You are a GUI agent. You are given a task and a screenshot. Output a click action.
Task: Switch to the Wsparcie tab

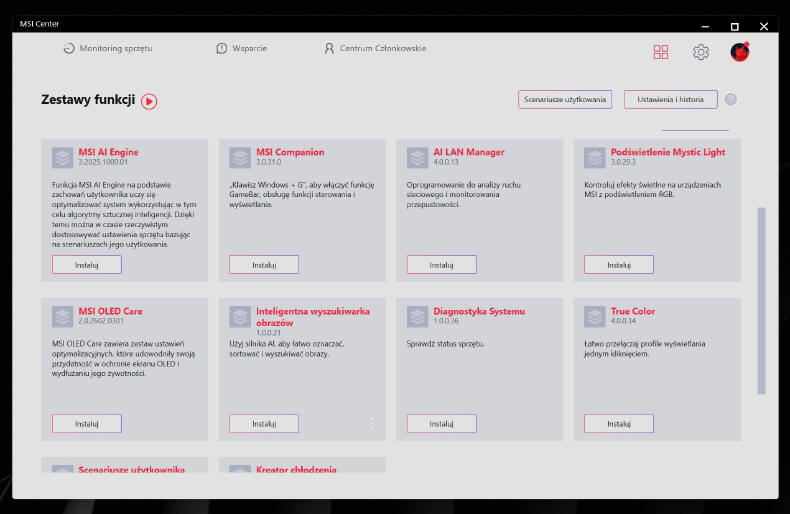pos(241,48)
